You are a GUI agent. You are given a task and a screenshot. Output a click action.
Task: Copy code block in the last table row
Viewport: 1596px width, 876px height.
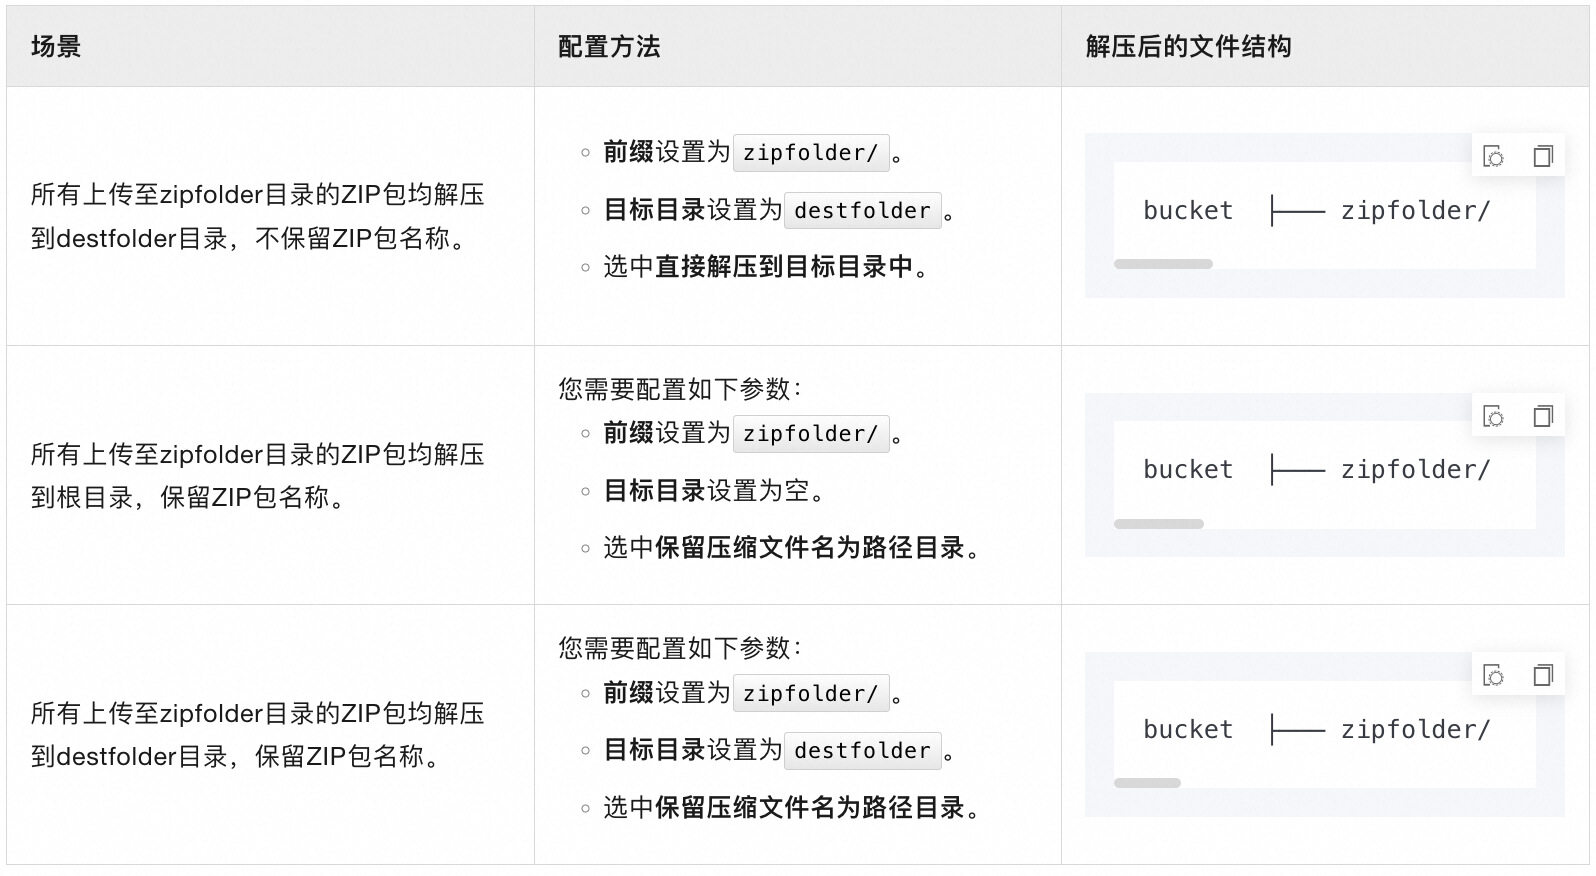[1543, 676]
